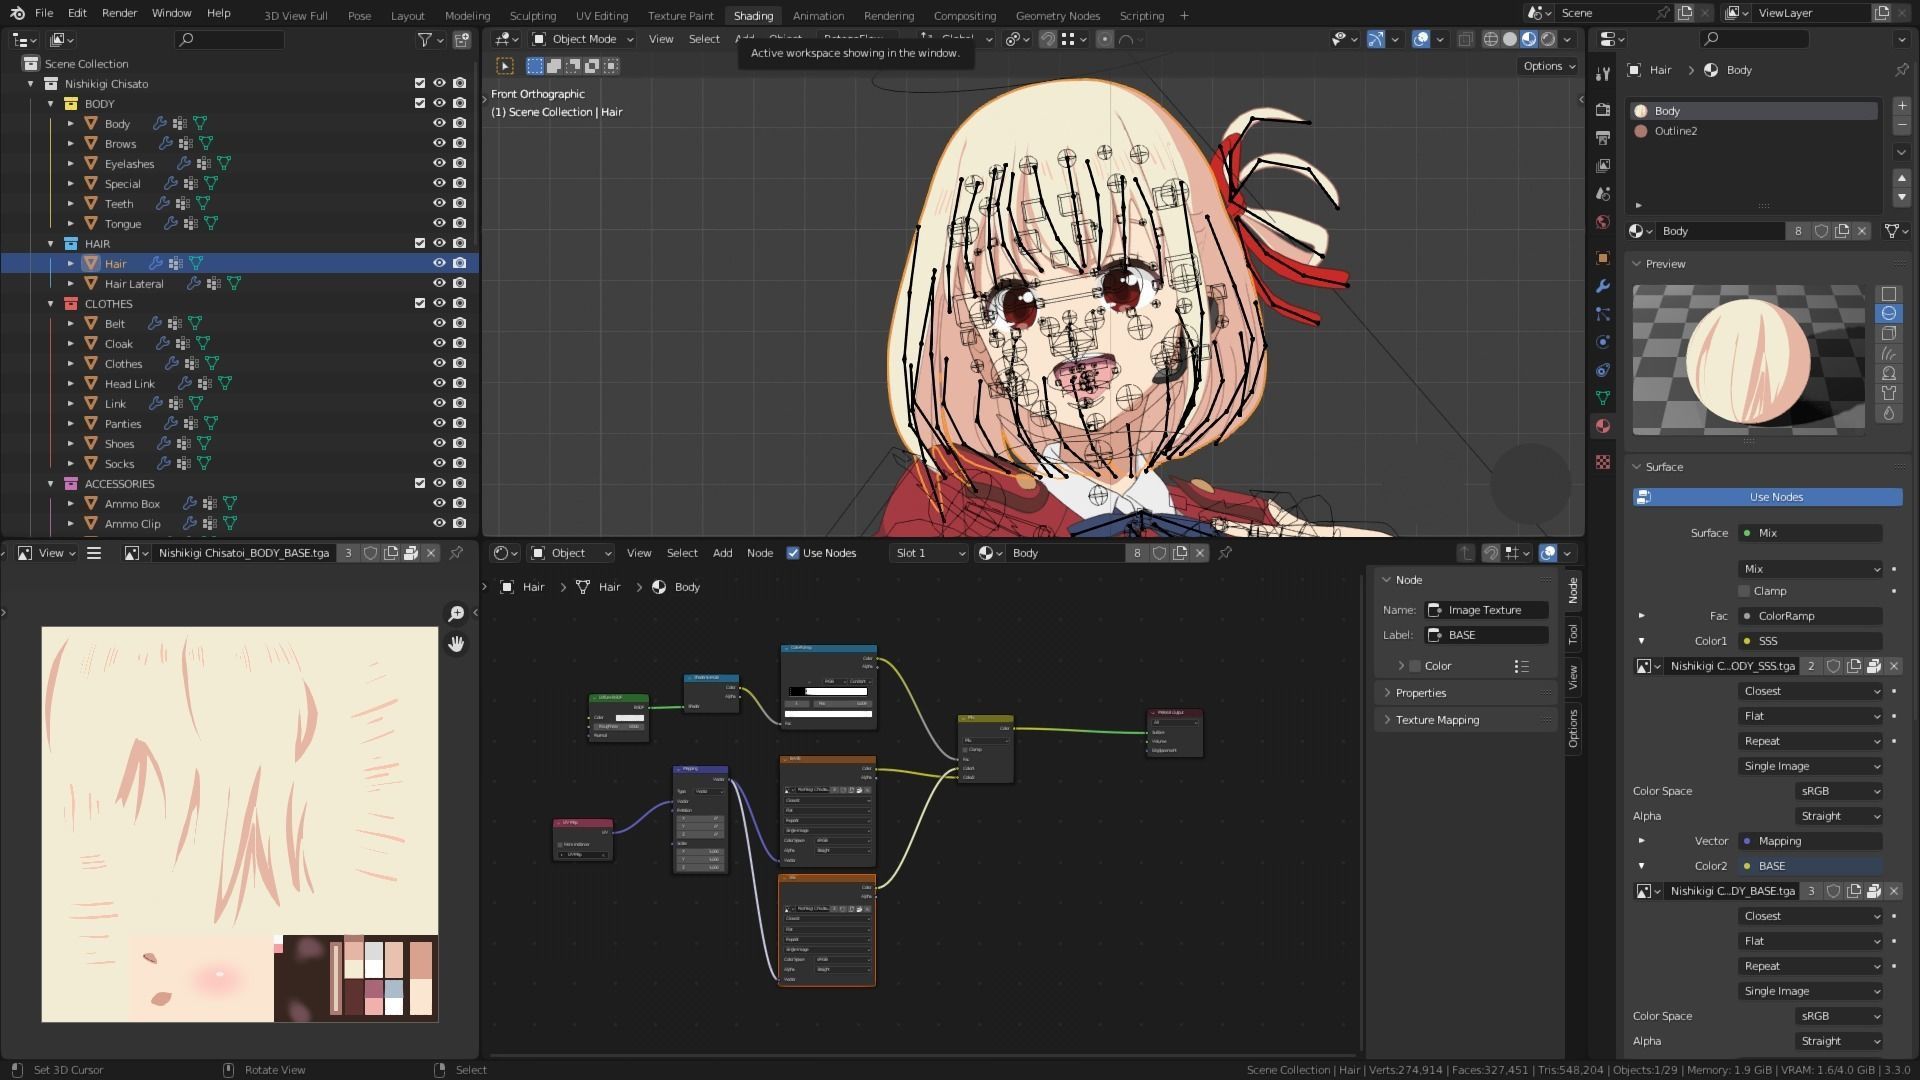The height and width of the screenshot is (1080, 1920).
Task: Uncheck the CLOTHES collection checkbox
Action: (420, 303)
